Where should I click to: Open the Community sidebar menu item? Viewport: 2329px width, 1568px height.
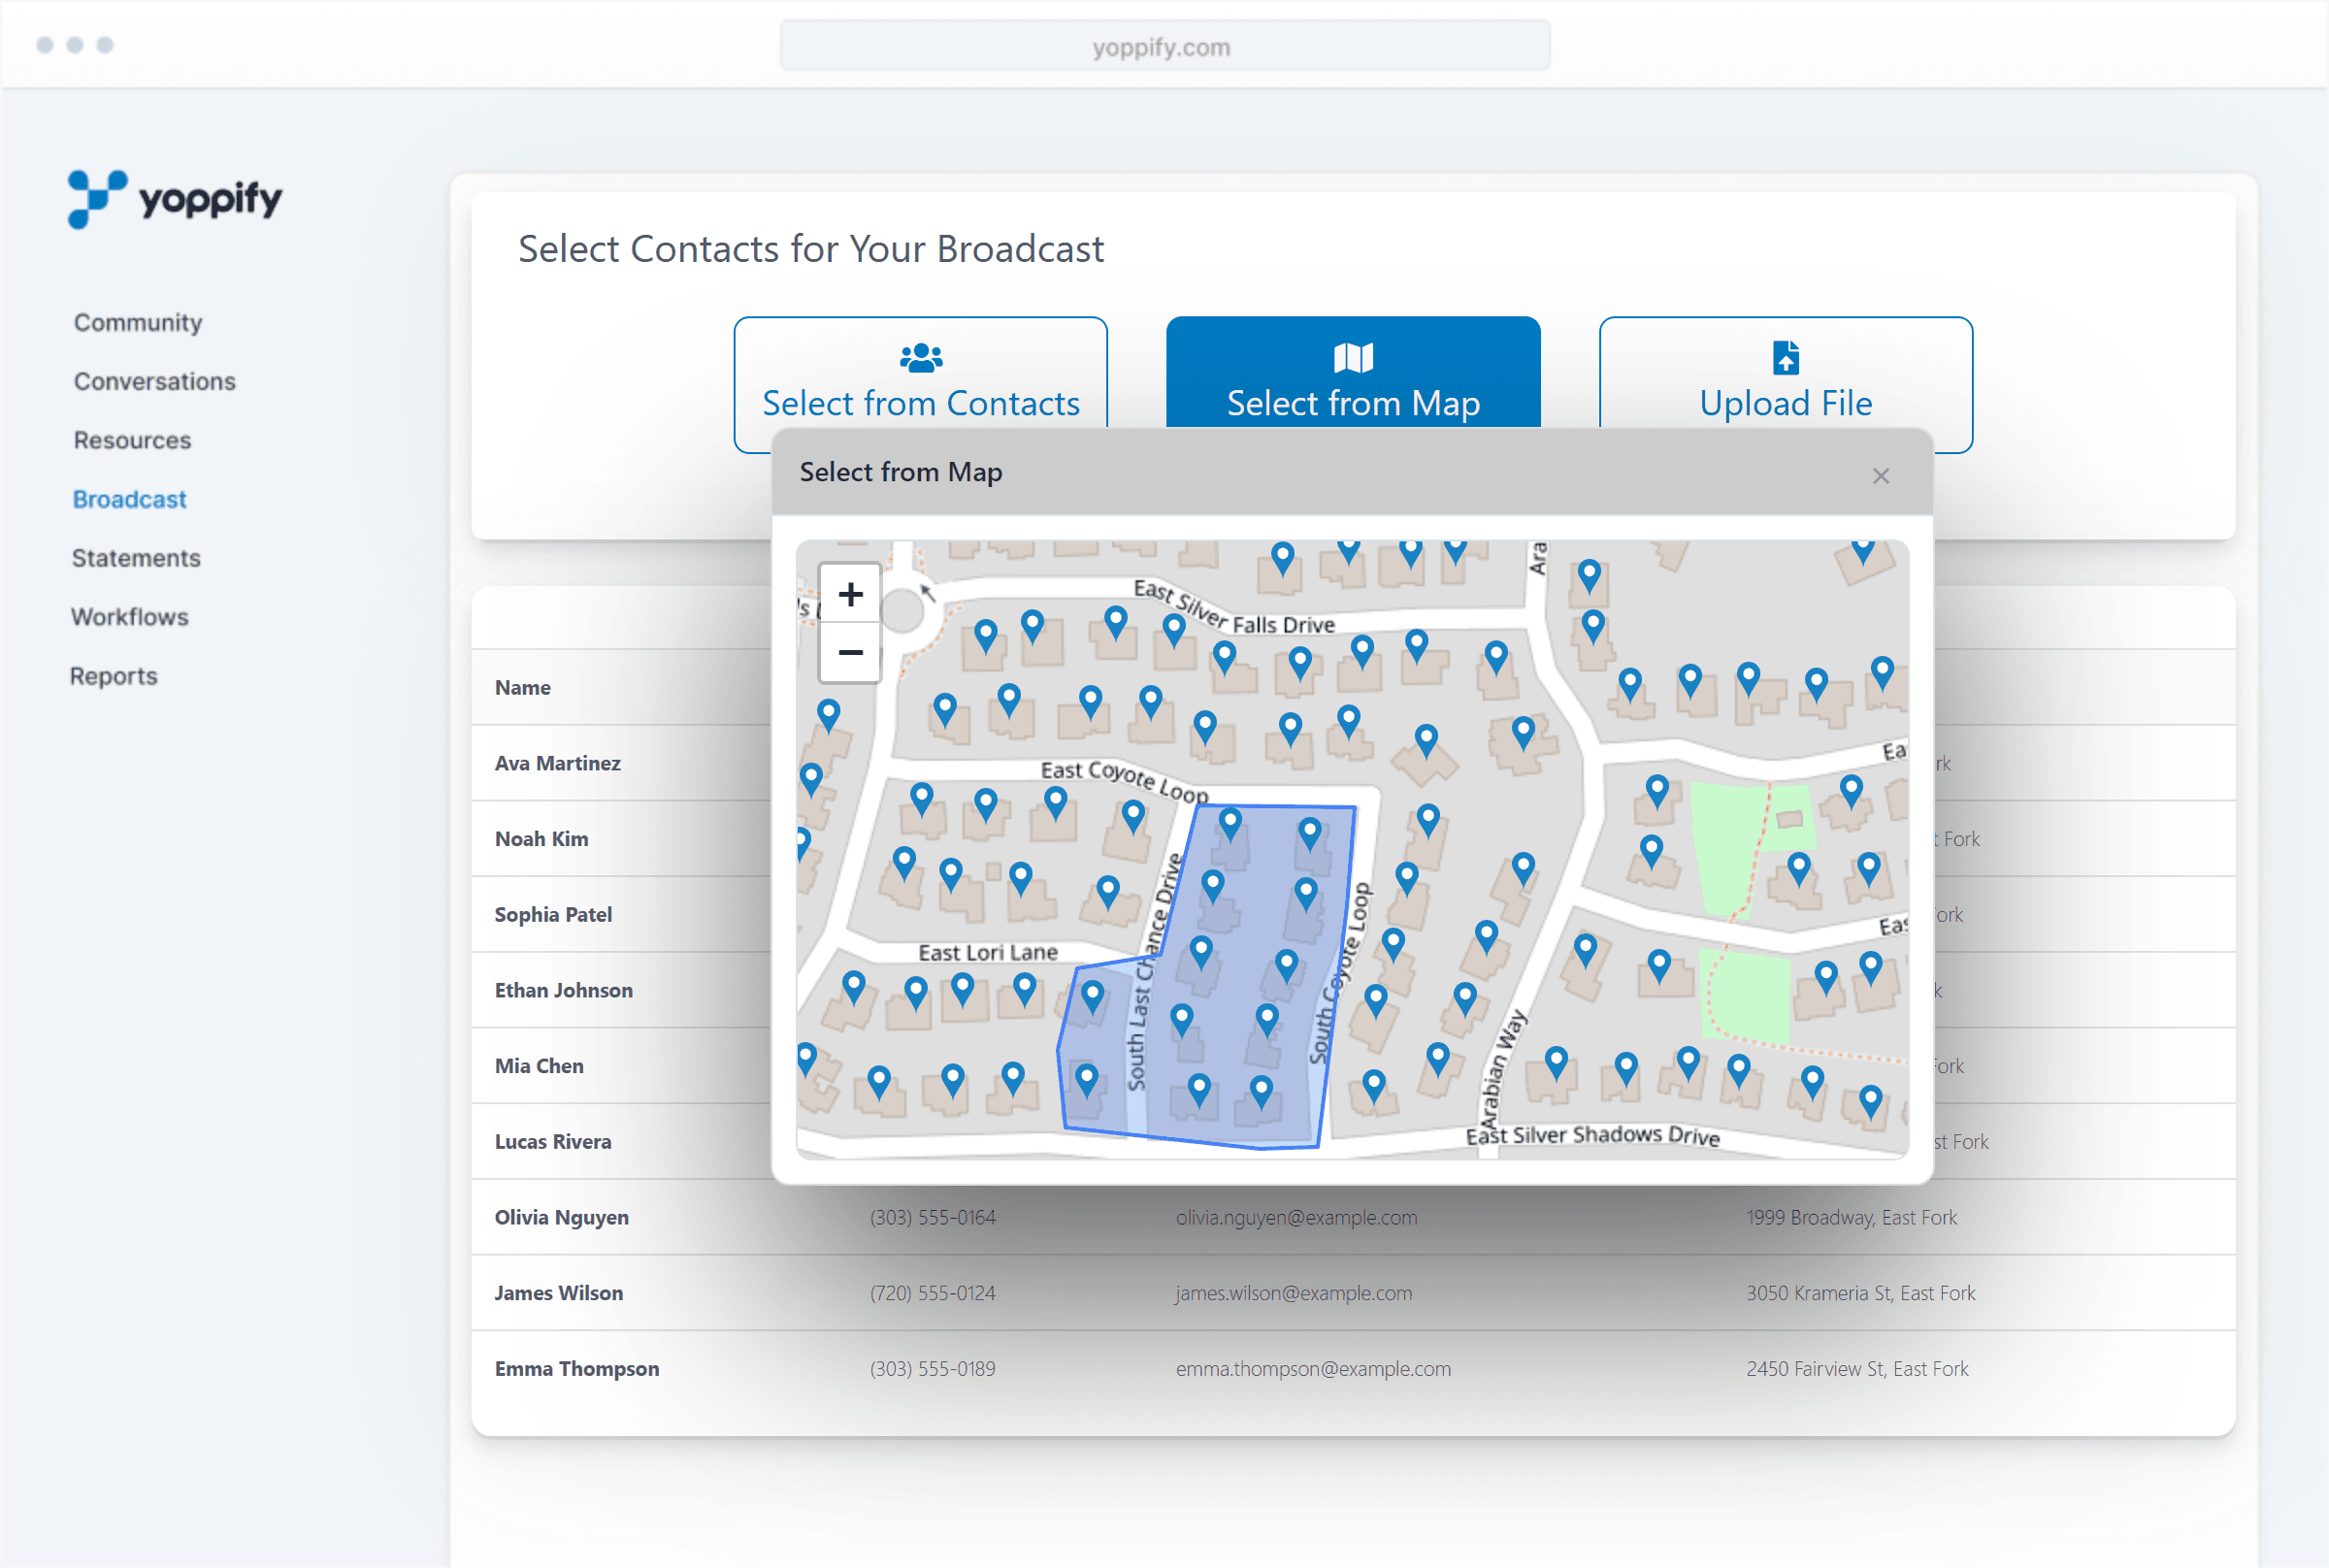pos(138,322)
